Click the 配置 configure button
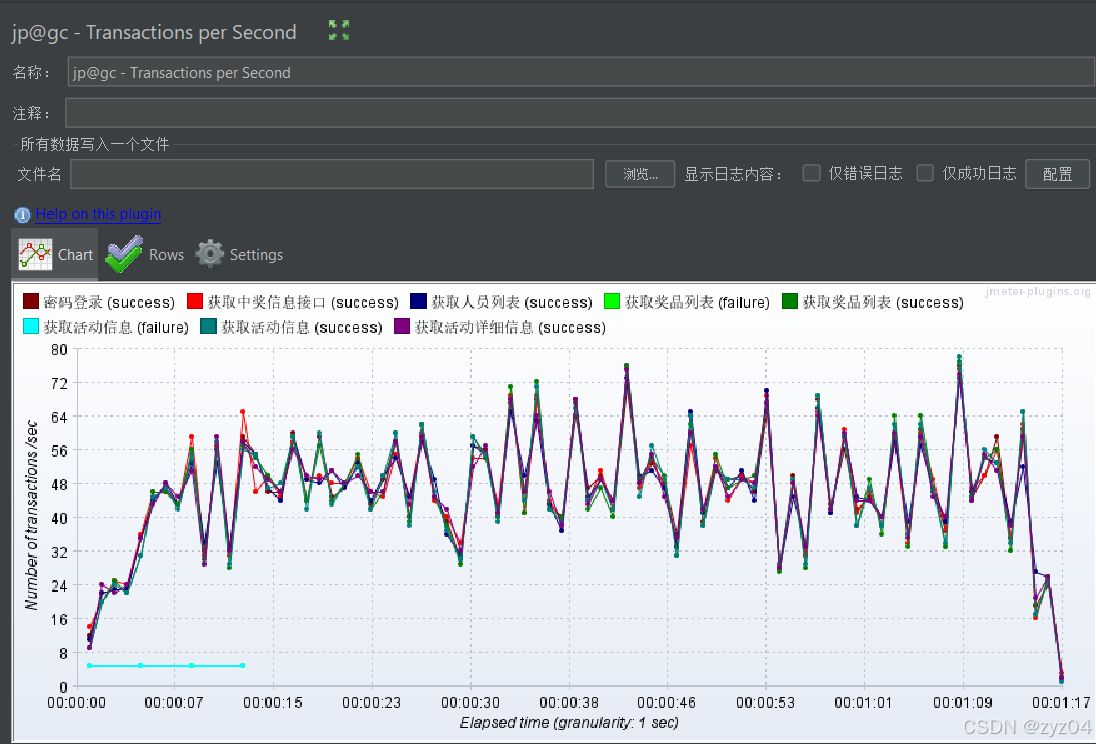 pos(1058,174)
